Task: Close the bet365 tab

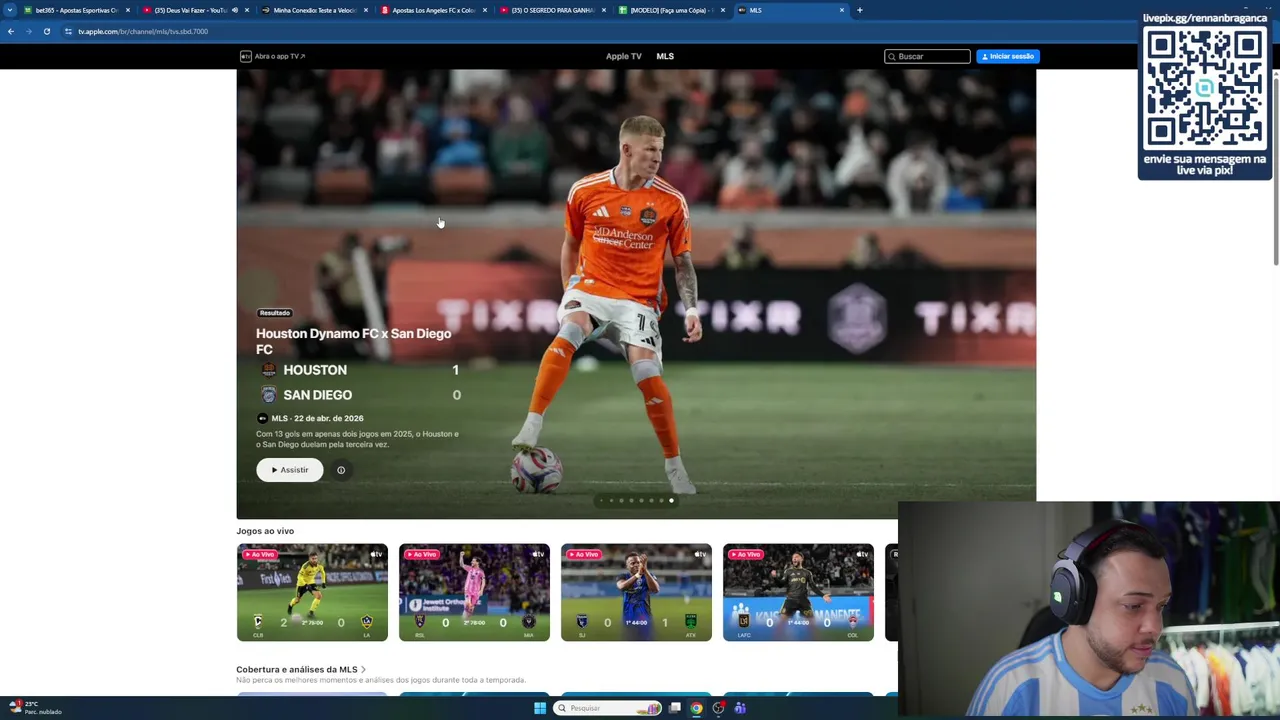Action: (x=128, y=10)
